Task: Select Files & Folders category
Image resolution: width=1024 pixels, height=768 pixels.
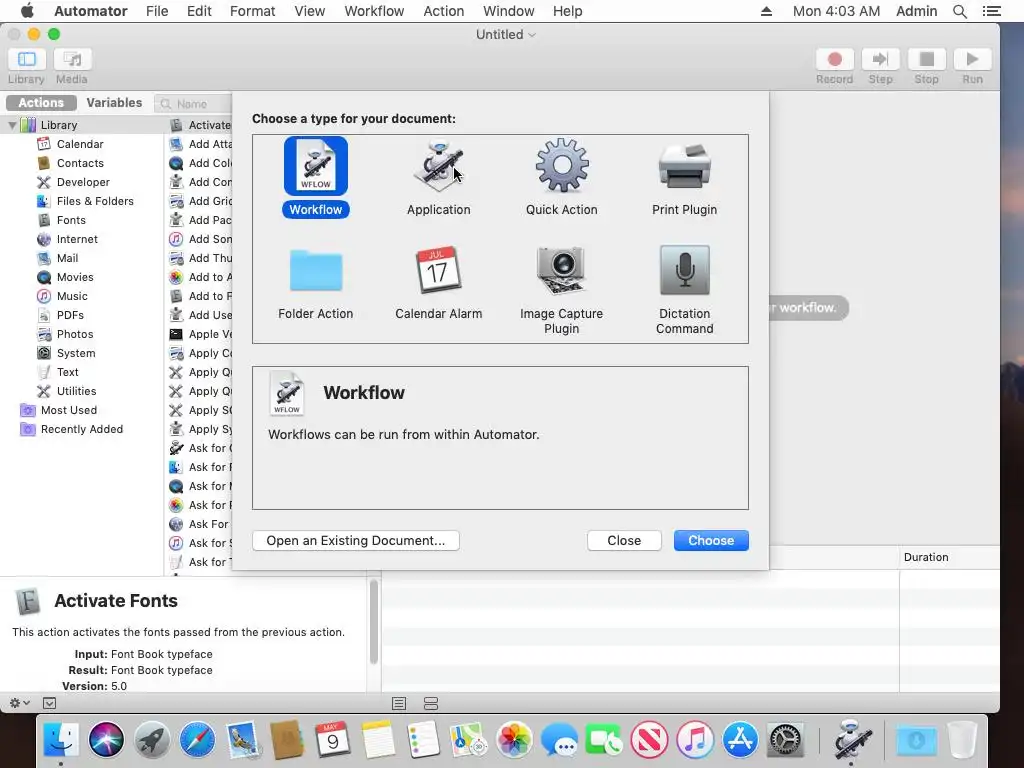Action: (x=95, y=201)
